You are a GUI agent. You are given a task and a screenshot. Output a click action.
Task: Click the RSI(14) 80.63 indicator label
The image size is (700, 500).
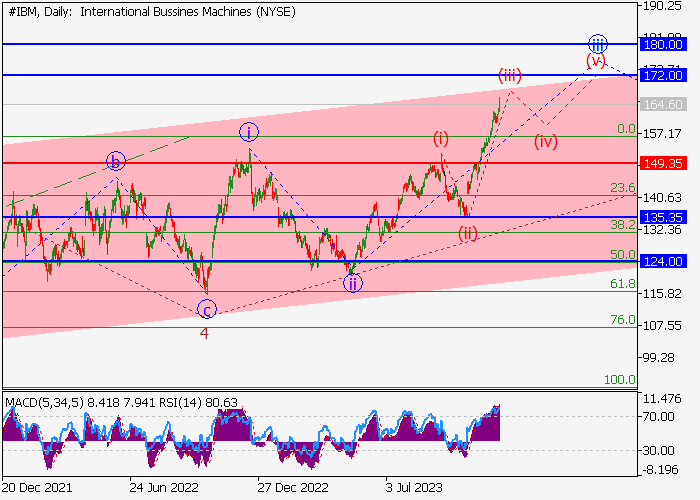point(198,403)
